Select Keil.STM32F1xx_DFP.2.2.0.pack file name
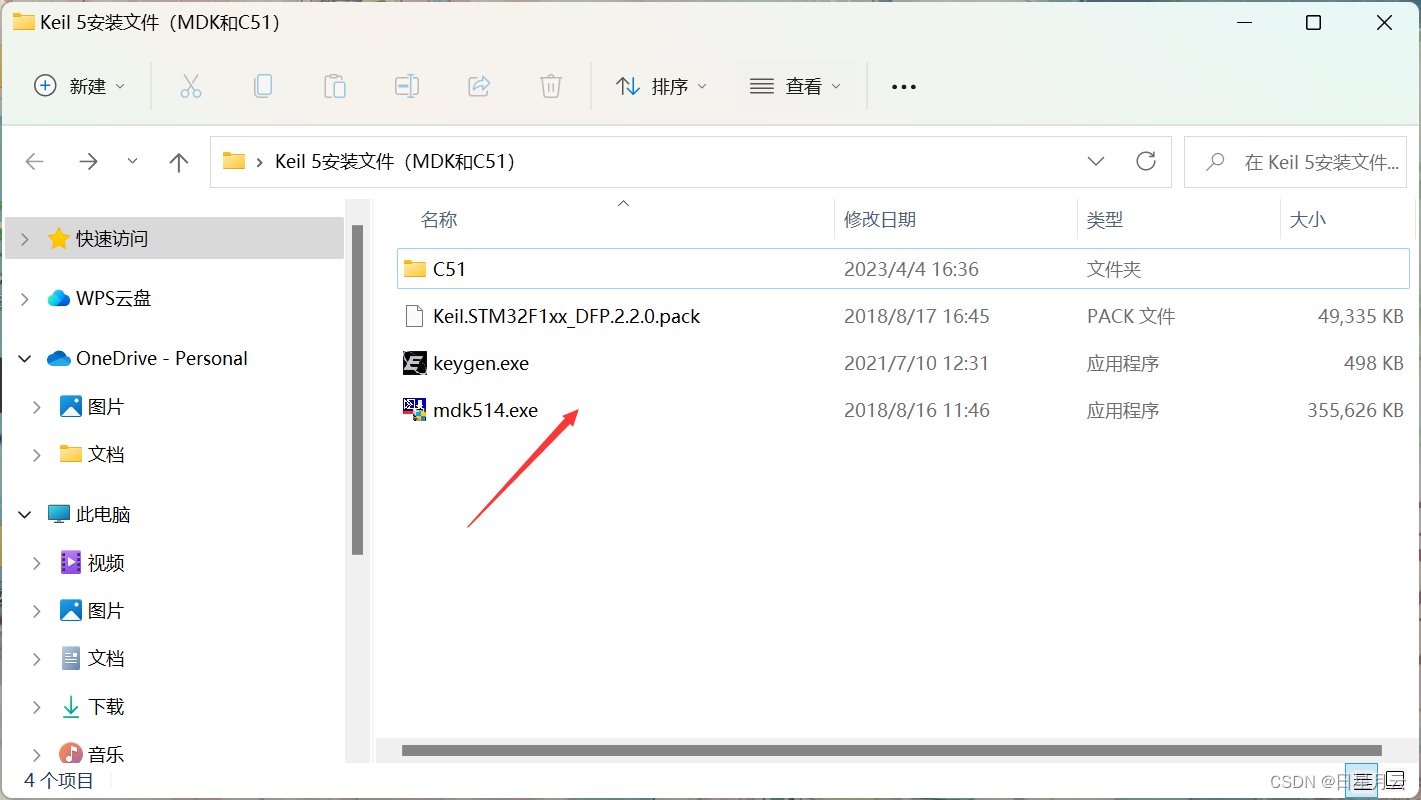Screen dimensions: 1421x800 click(566, 316)
